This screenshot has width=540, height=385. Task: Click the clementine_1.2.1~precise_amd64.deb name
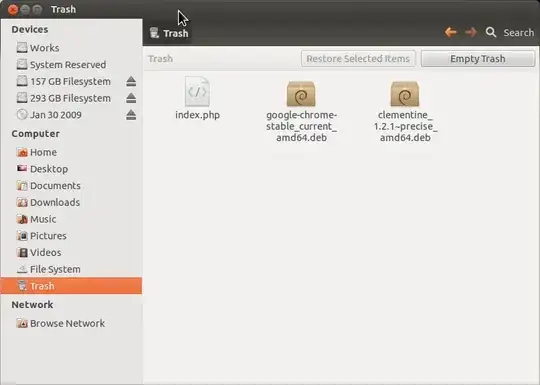click(x=405, y=126)
